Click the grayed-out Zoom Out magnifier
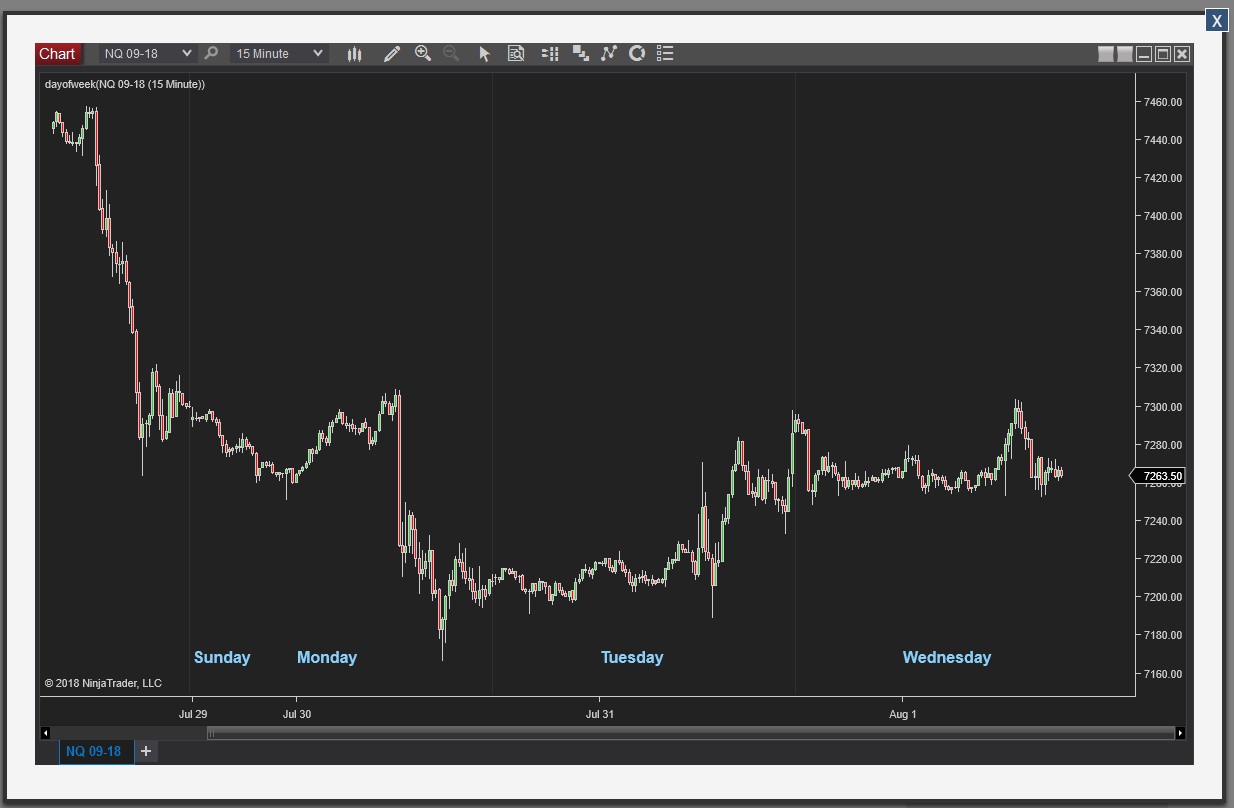 (x=451, y=54)
